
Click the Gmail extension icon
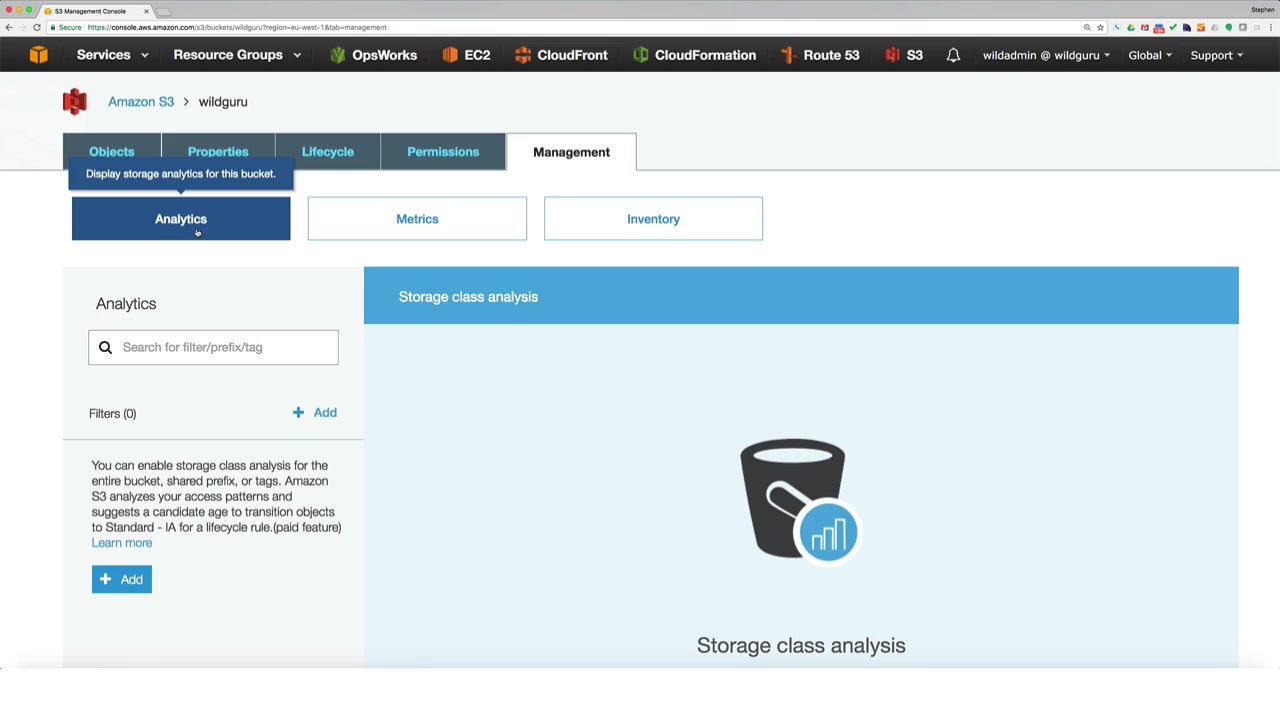tap(1145, 27)
